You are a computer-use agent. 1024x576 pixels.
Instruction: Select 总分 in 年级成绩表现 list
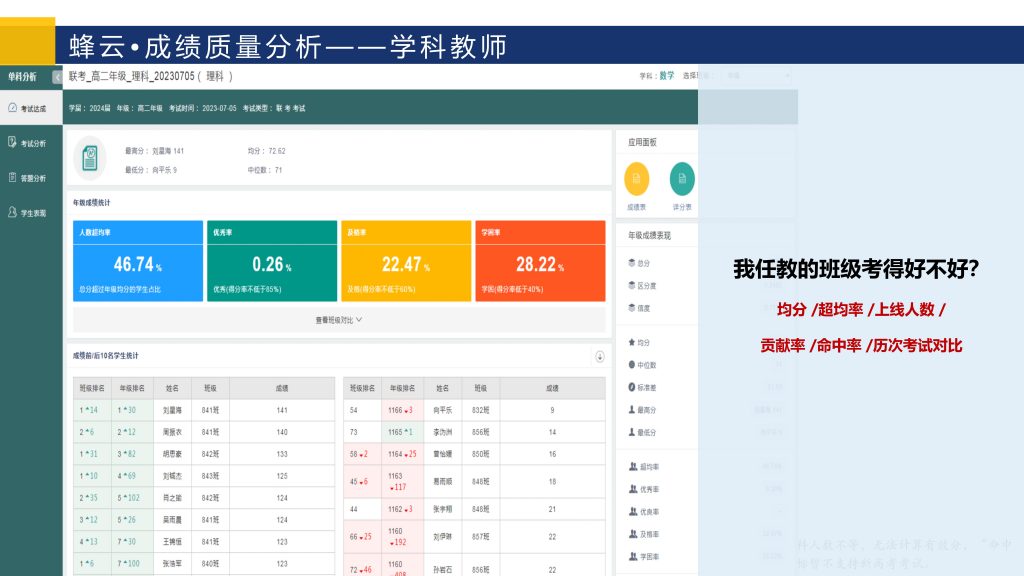[x=644, y=263]
